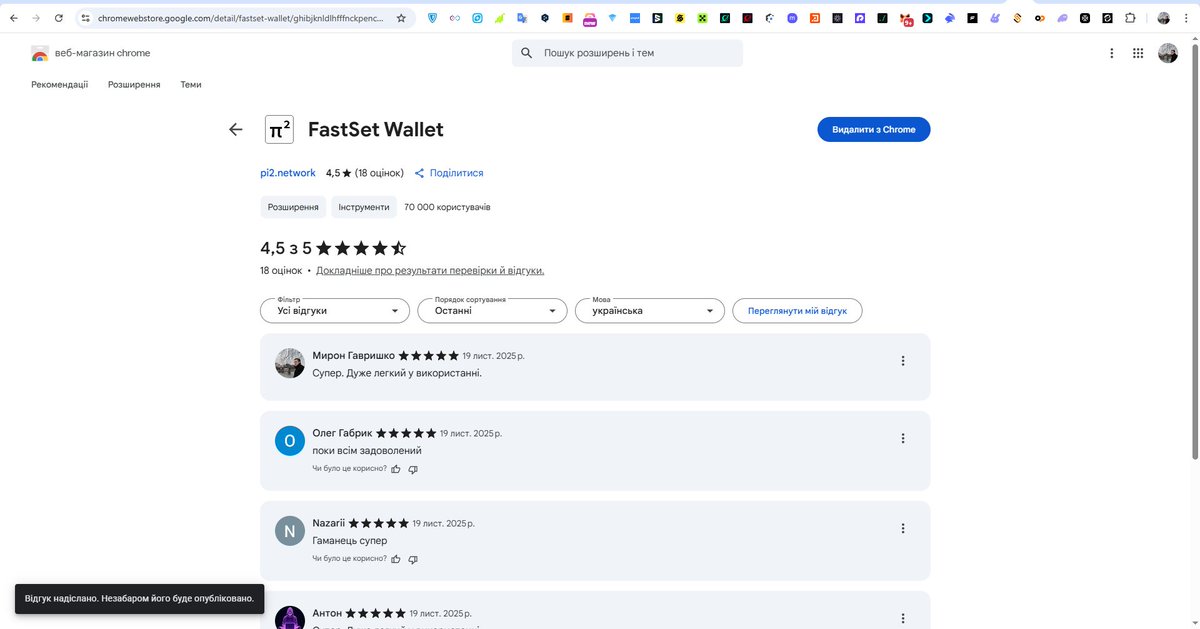1200x629 pixels.
Task: Open the FastSet Wallet π² extension logo
Action: (x=279, y=129)
